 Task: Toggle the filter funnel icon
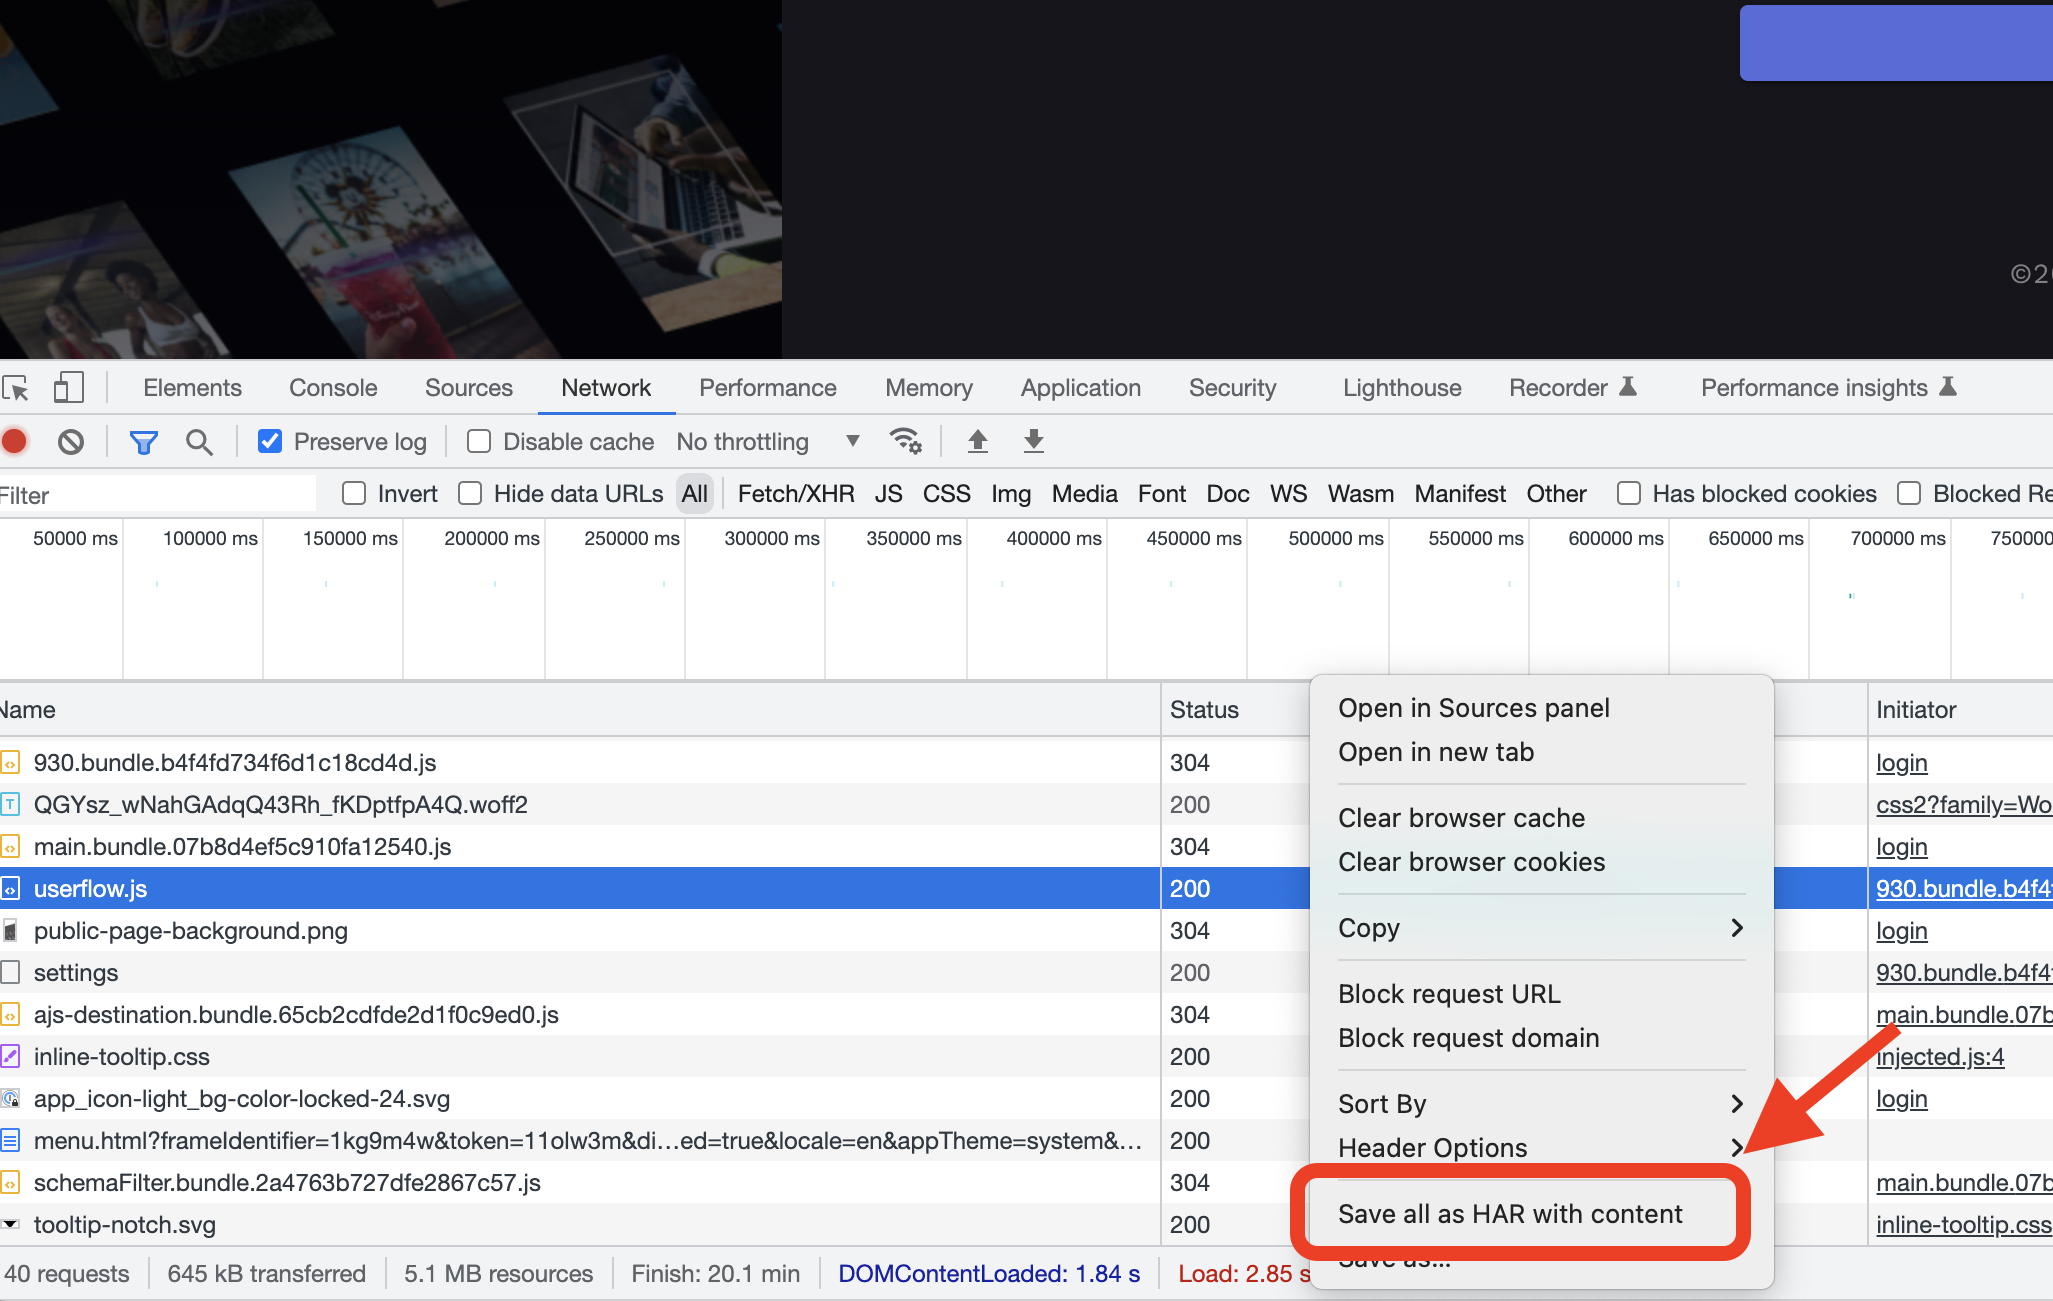coord(144,441)
